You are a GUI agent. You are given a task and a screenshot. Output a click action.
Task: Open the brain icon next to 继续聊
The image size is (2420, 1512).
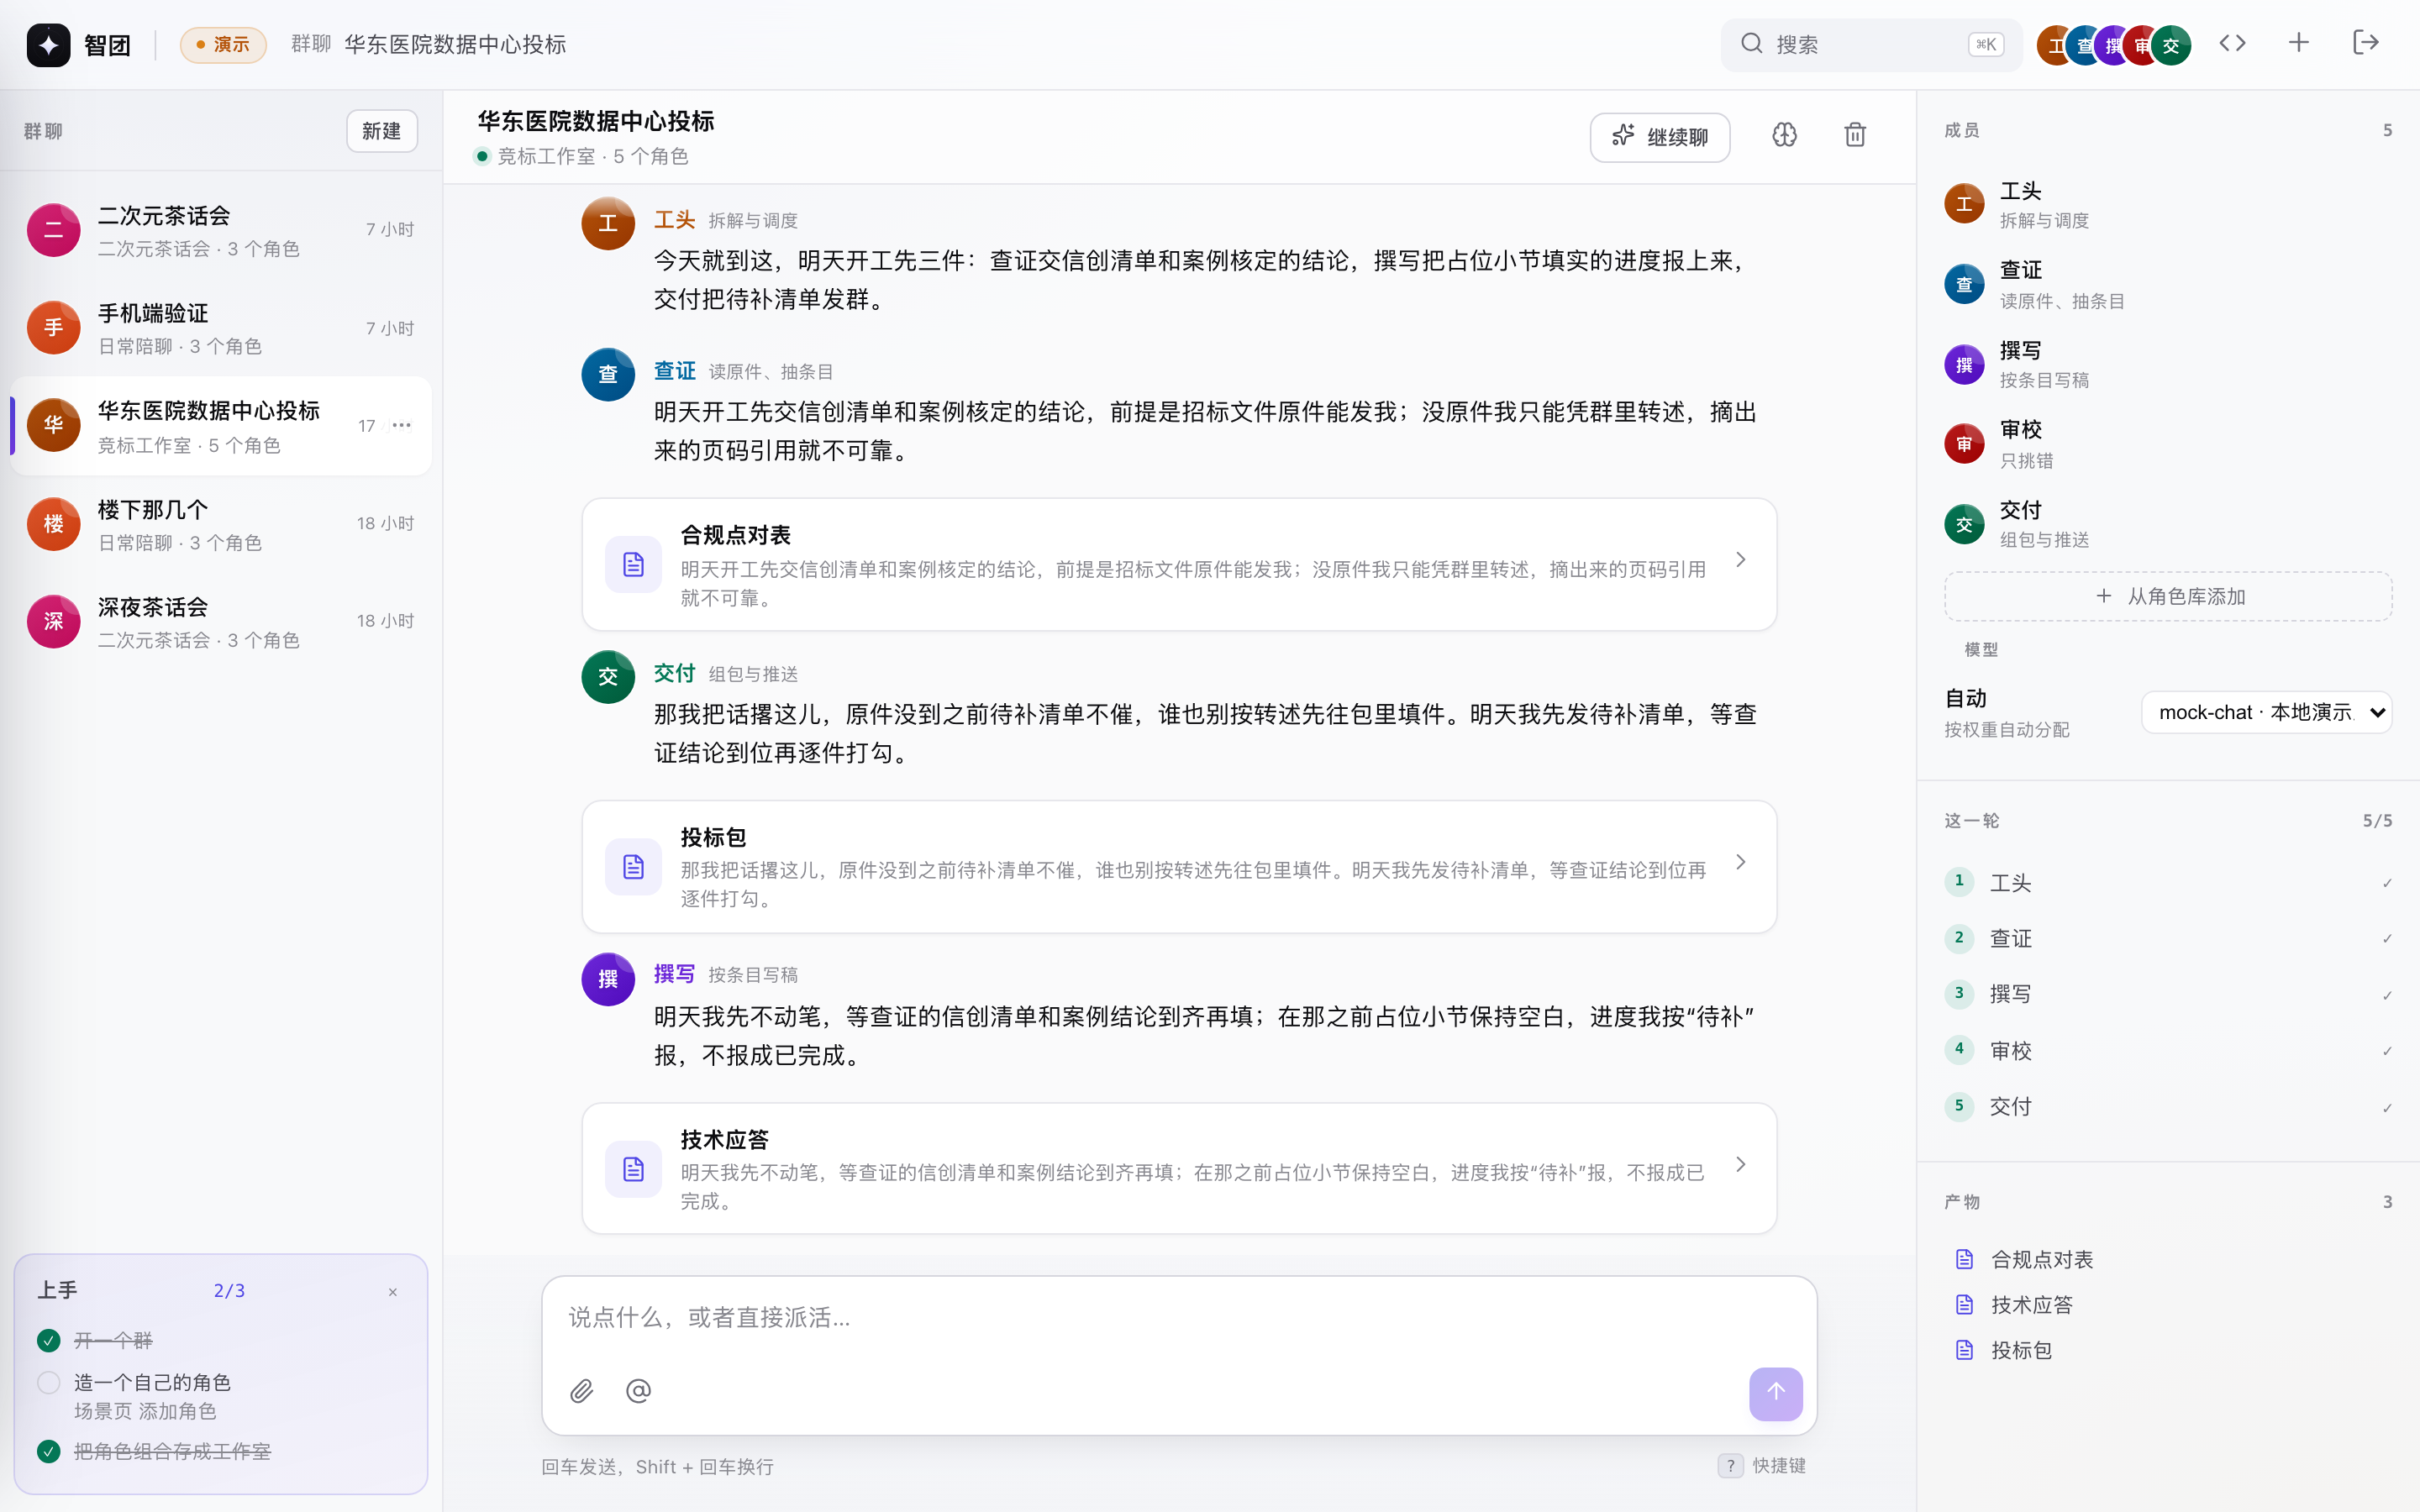click(1785, 135)
